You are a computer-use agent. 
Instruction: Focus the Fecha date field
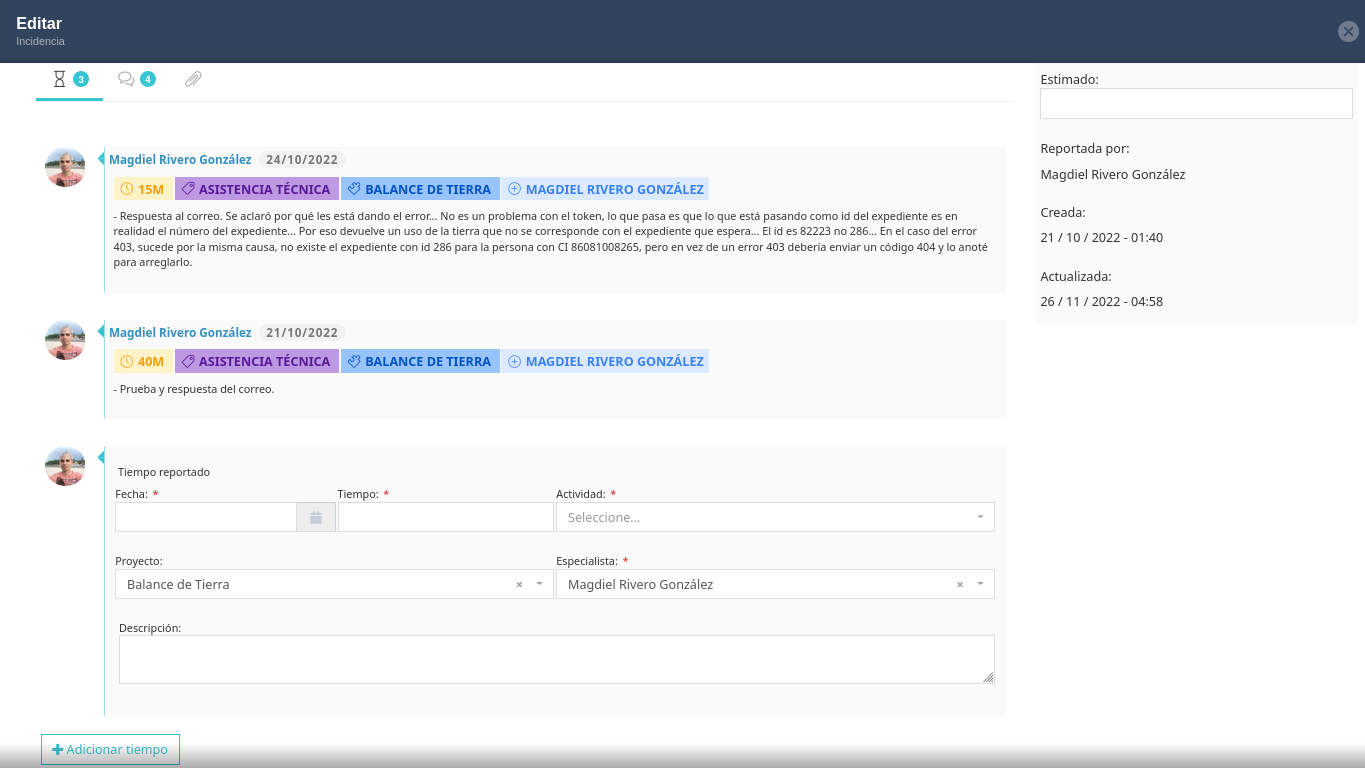206,517
